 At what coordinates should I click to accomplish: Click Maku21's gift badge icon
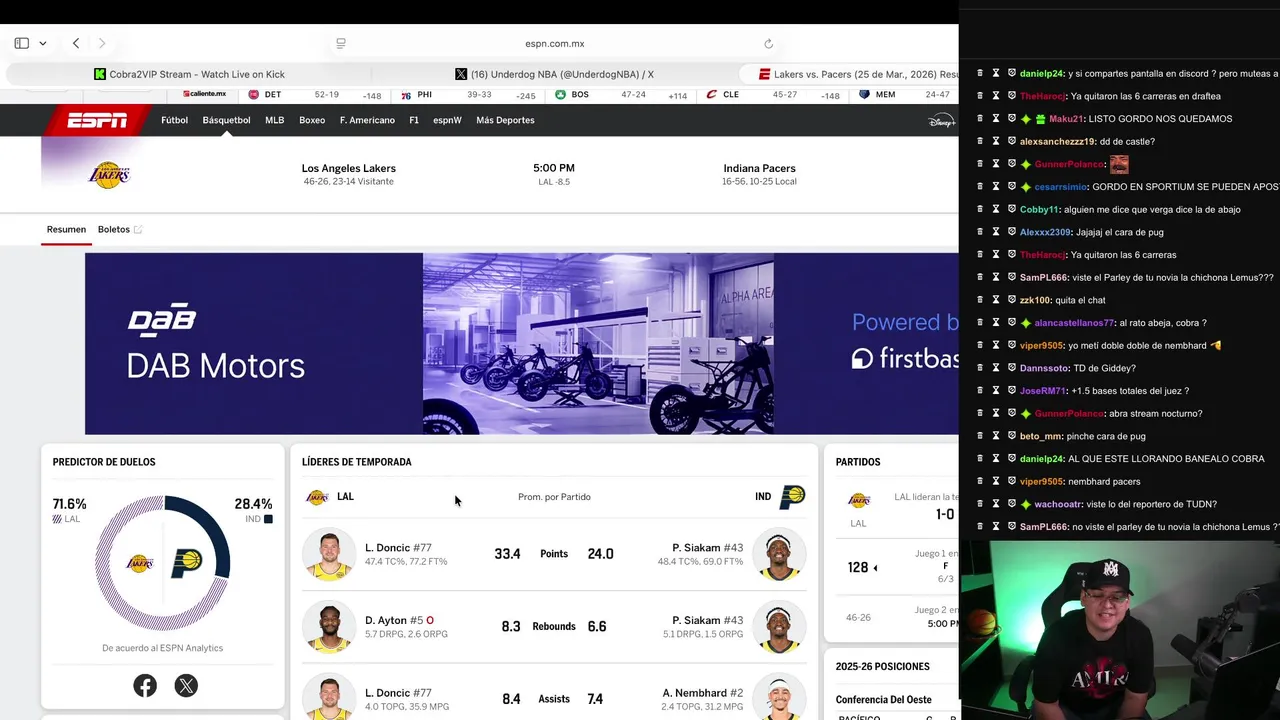click(x=1040, y=119)
